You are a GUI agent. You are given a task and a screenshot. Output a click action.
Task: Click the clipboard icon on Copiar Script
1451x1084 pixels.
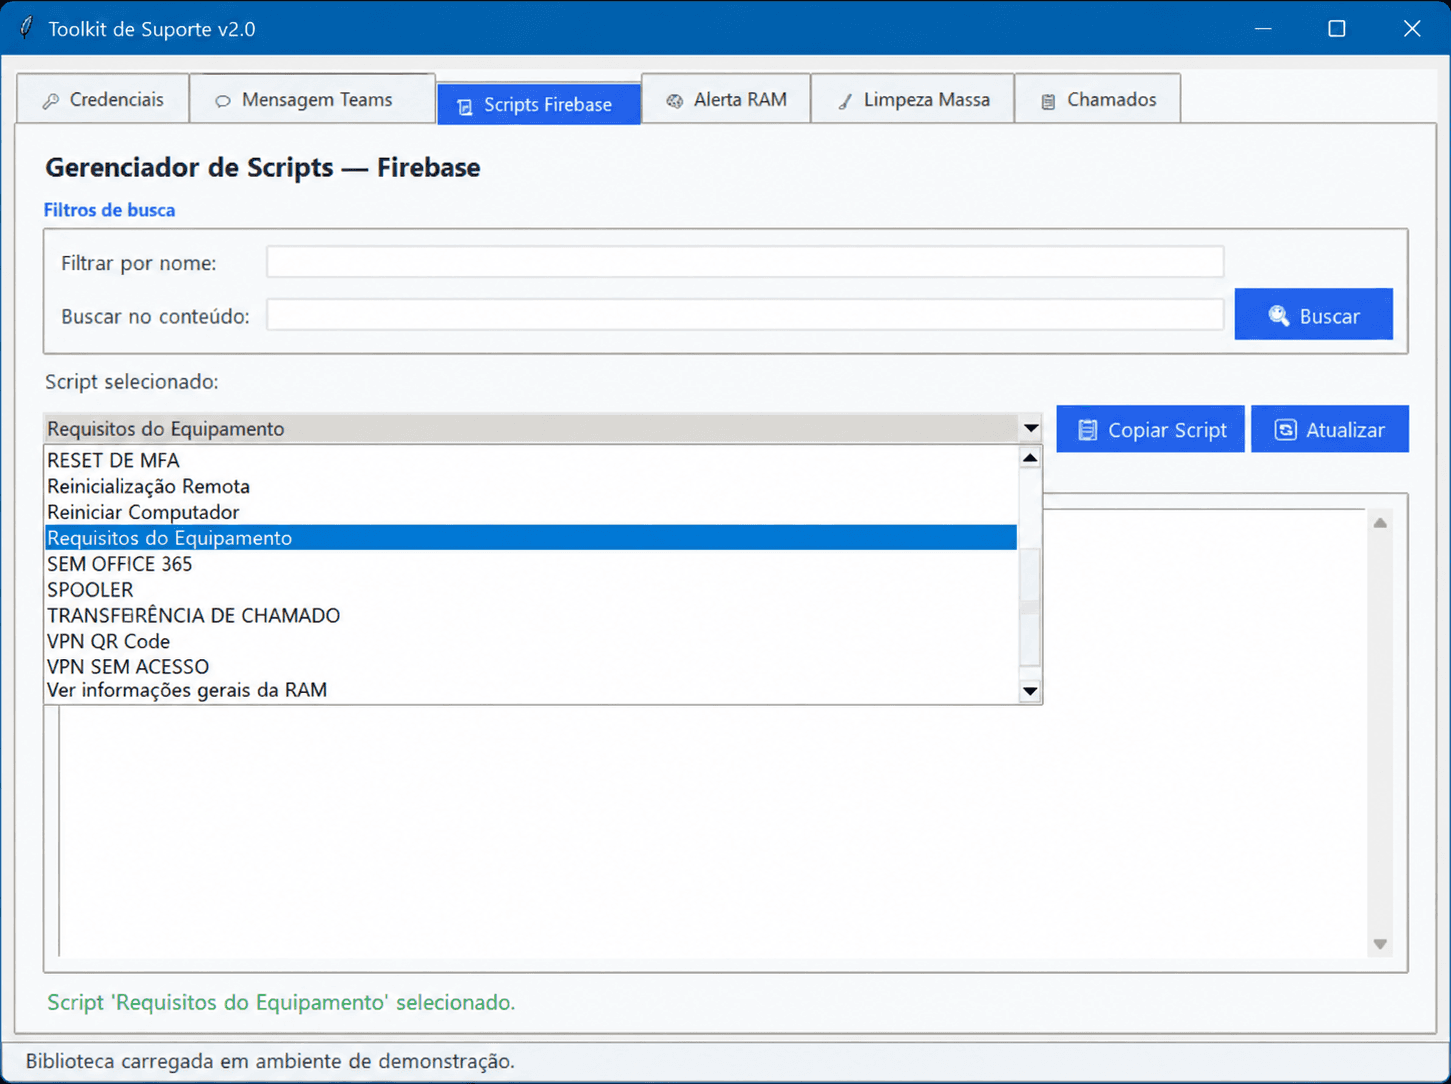click(1087, 430)
